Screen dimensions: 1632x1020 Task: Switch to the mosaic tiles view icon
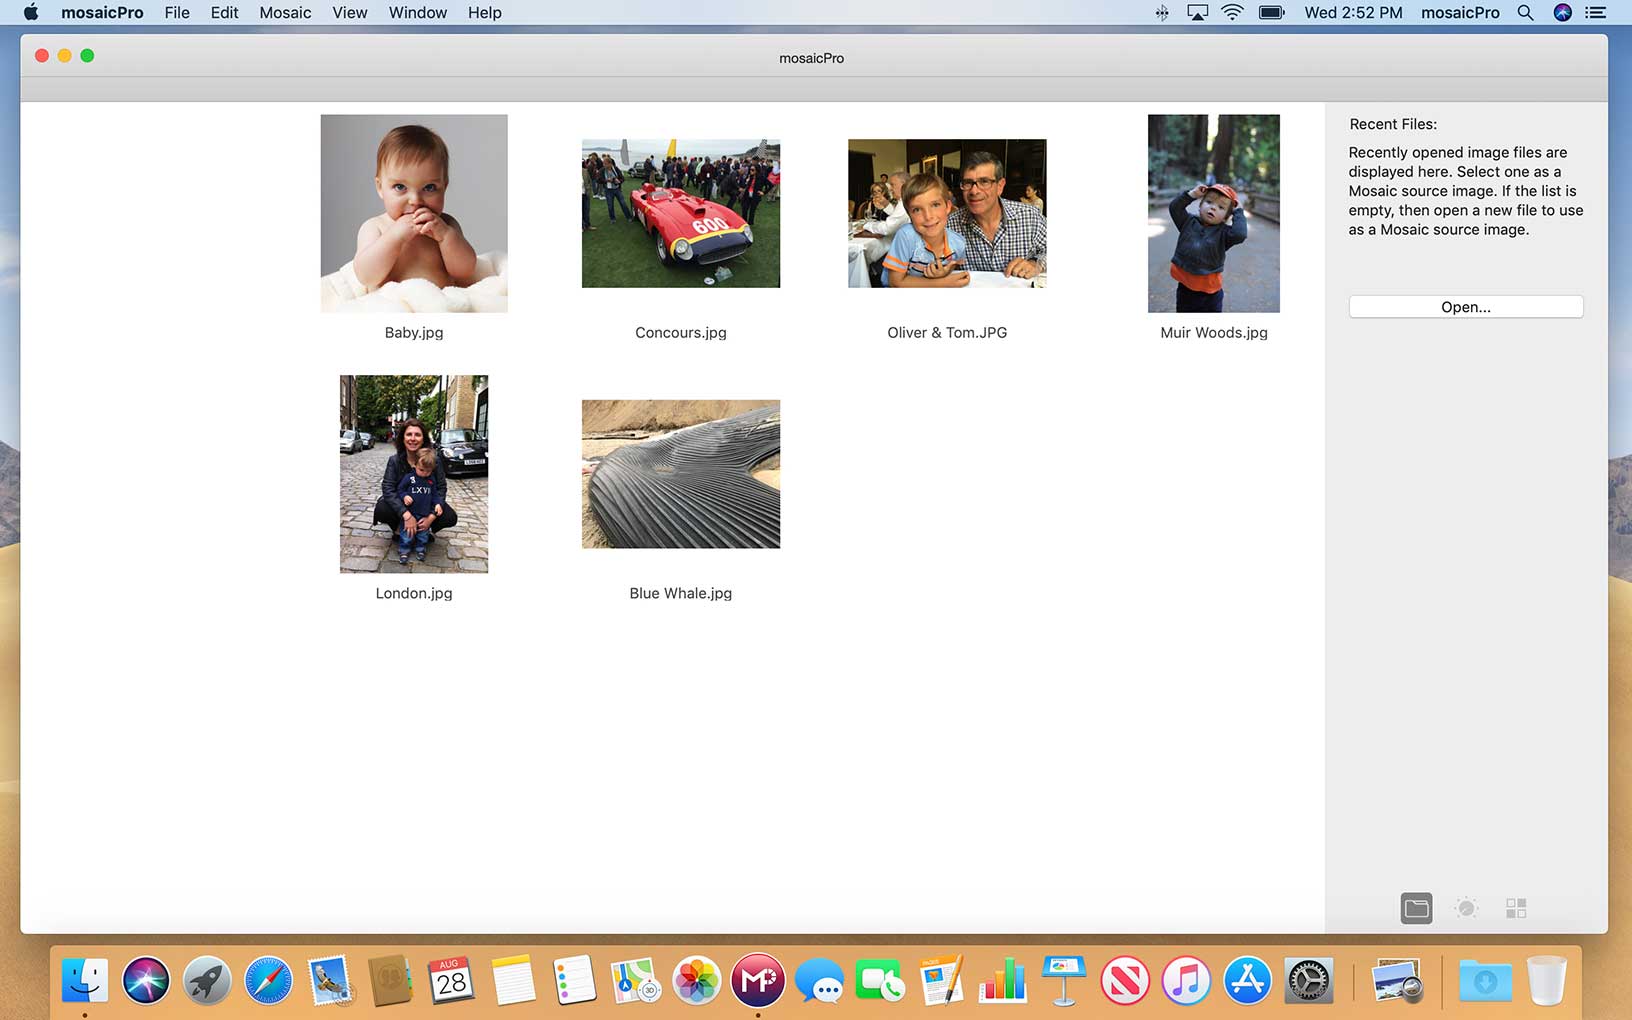[x=1515, y=908]
